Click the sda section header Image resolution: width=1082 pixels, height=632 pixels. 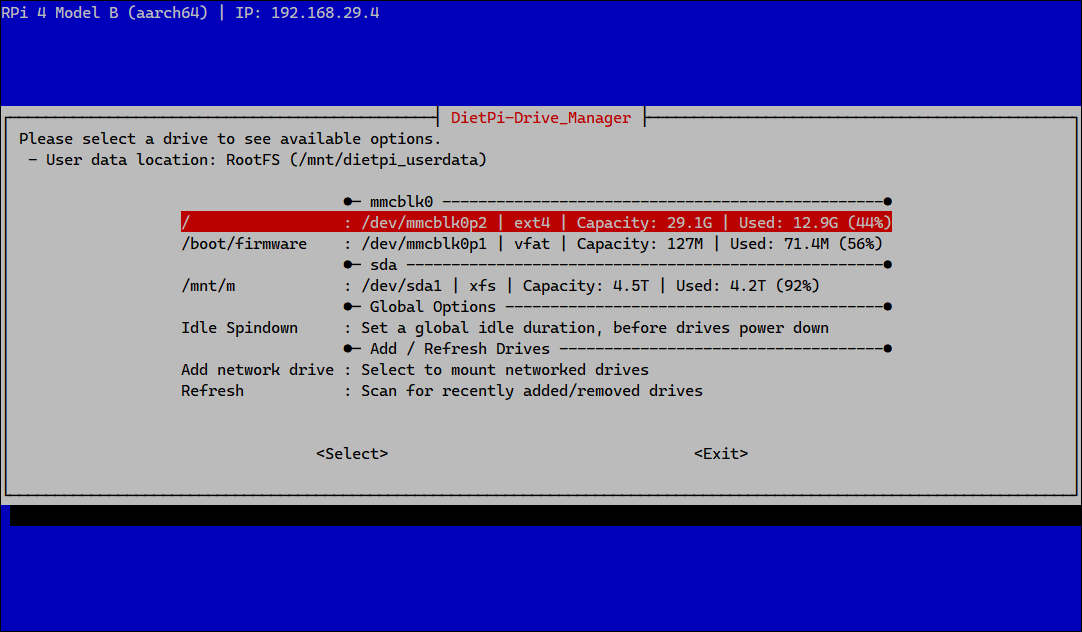(384, 265)
